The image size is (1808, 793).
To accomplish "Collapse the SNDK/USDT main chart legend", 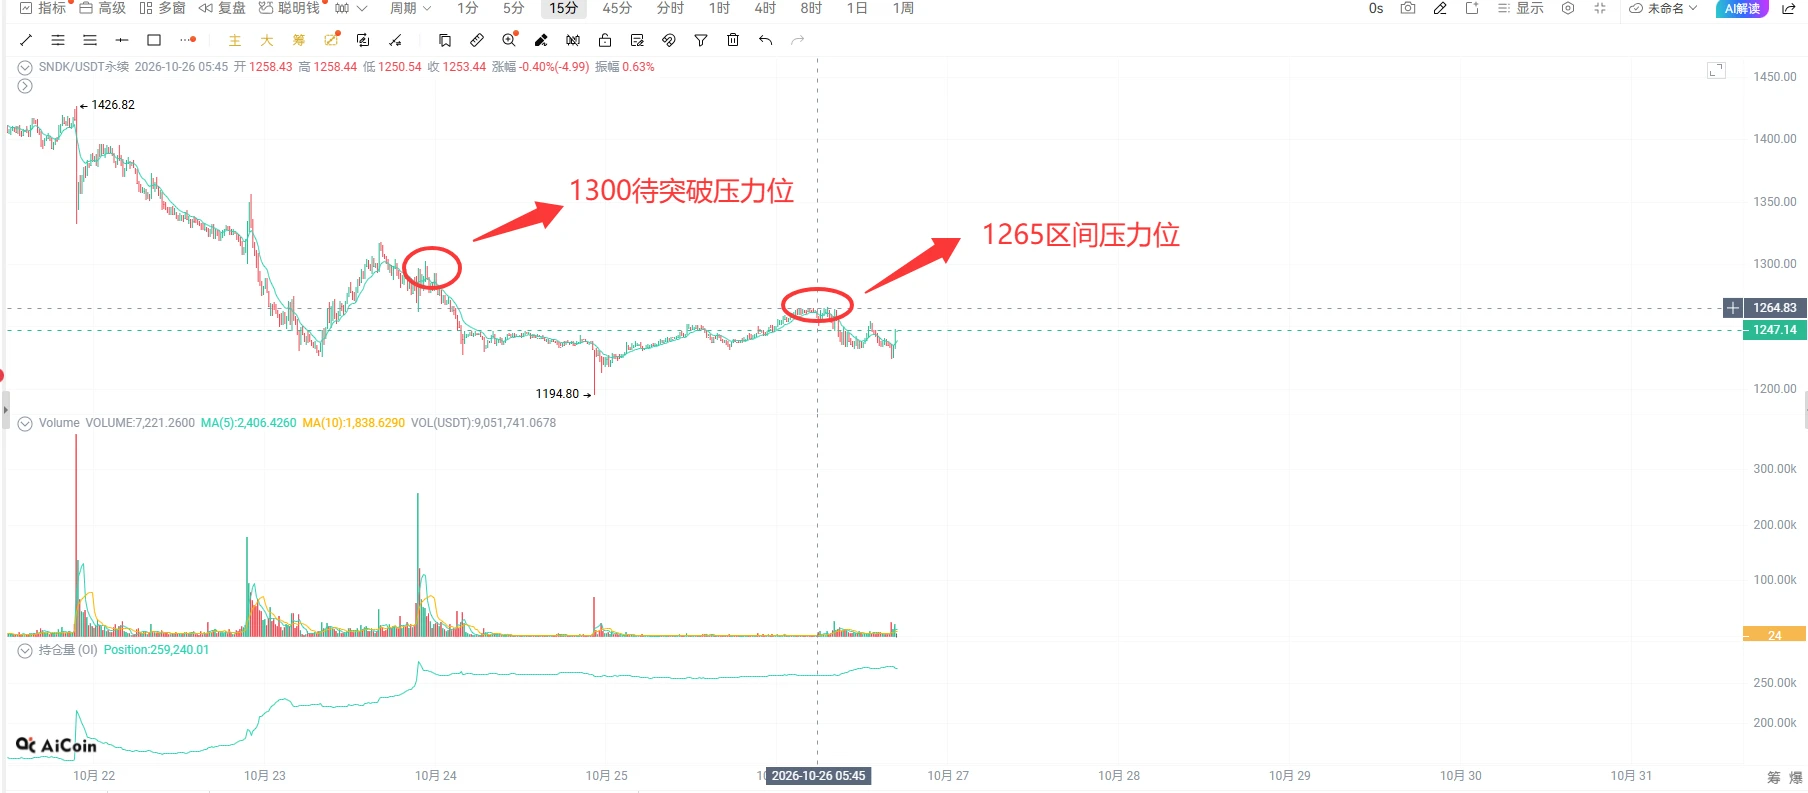I will pyautogui.click(x=25, y=67).
